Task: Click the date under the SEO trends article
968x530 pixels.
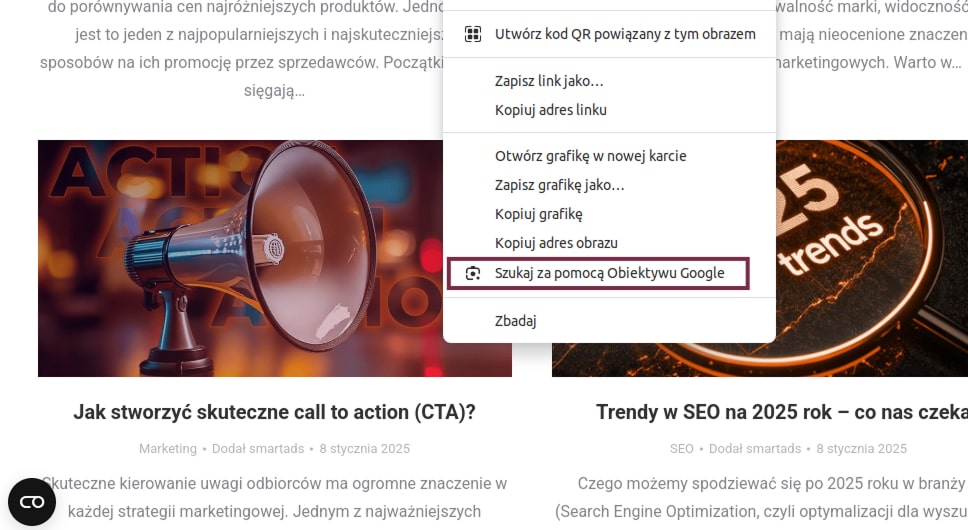Action: [861, 449]
